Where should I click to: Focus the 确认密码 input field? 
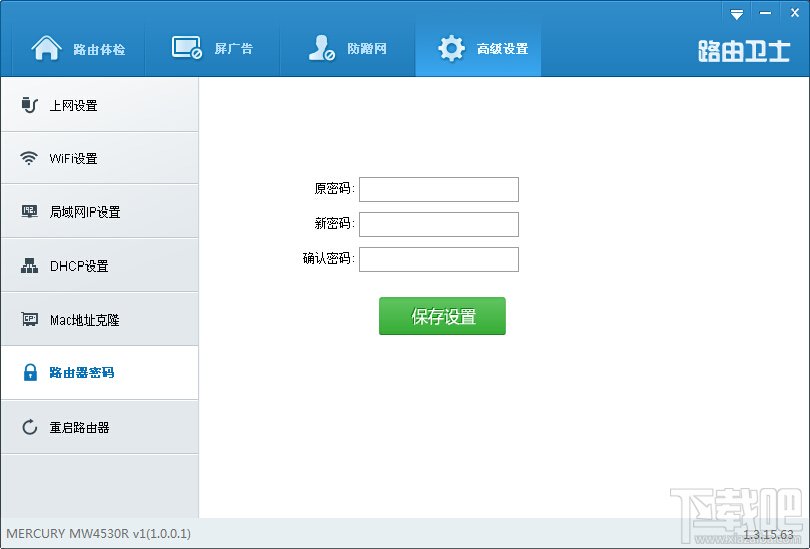[439, 259]
